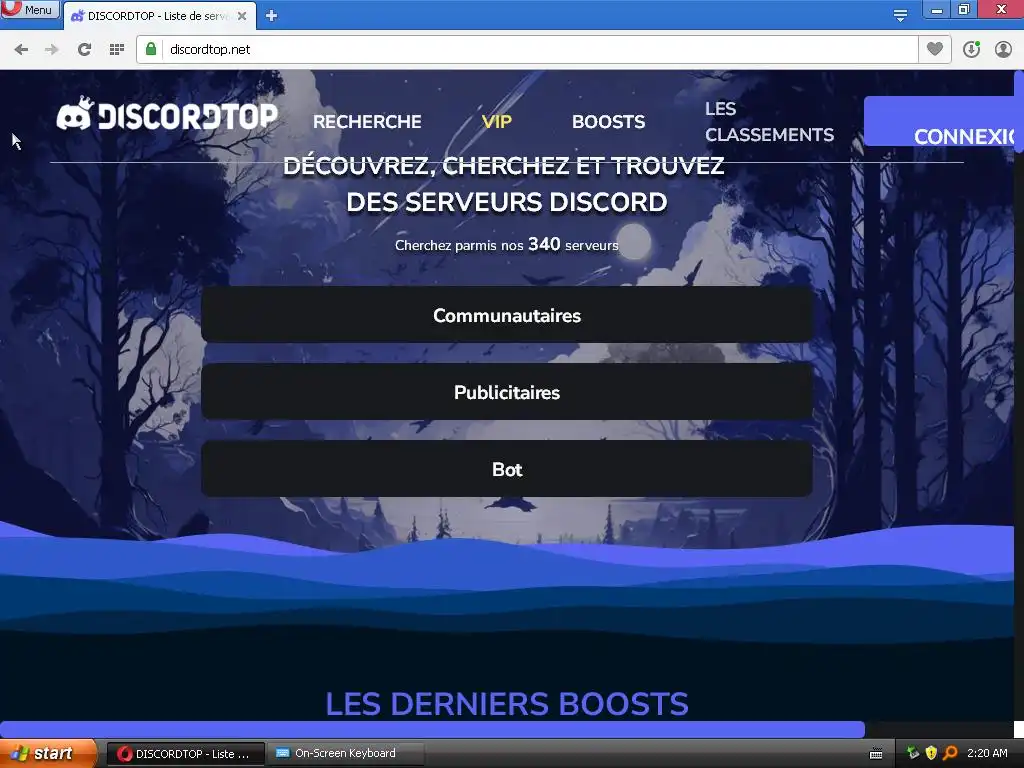Switch to DISCORDTOP taskbar item

point(185,754)
